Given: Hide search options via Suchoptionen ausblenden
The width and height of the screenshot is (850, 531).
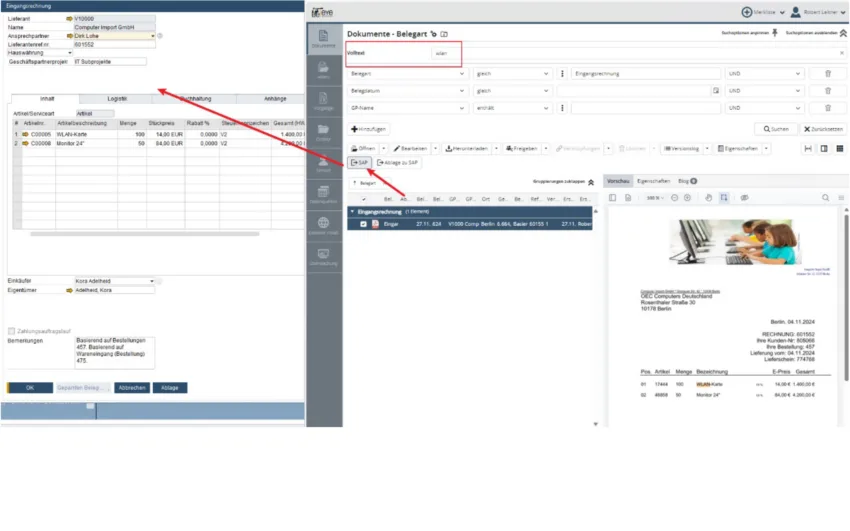Looking at the screenshot, I should pyautogui.click(x=816, y=33).
